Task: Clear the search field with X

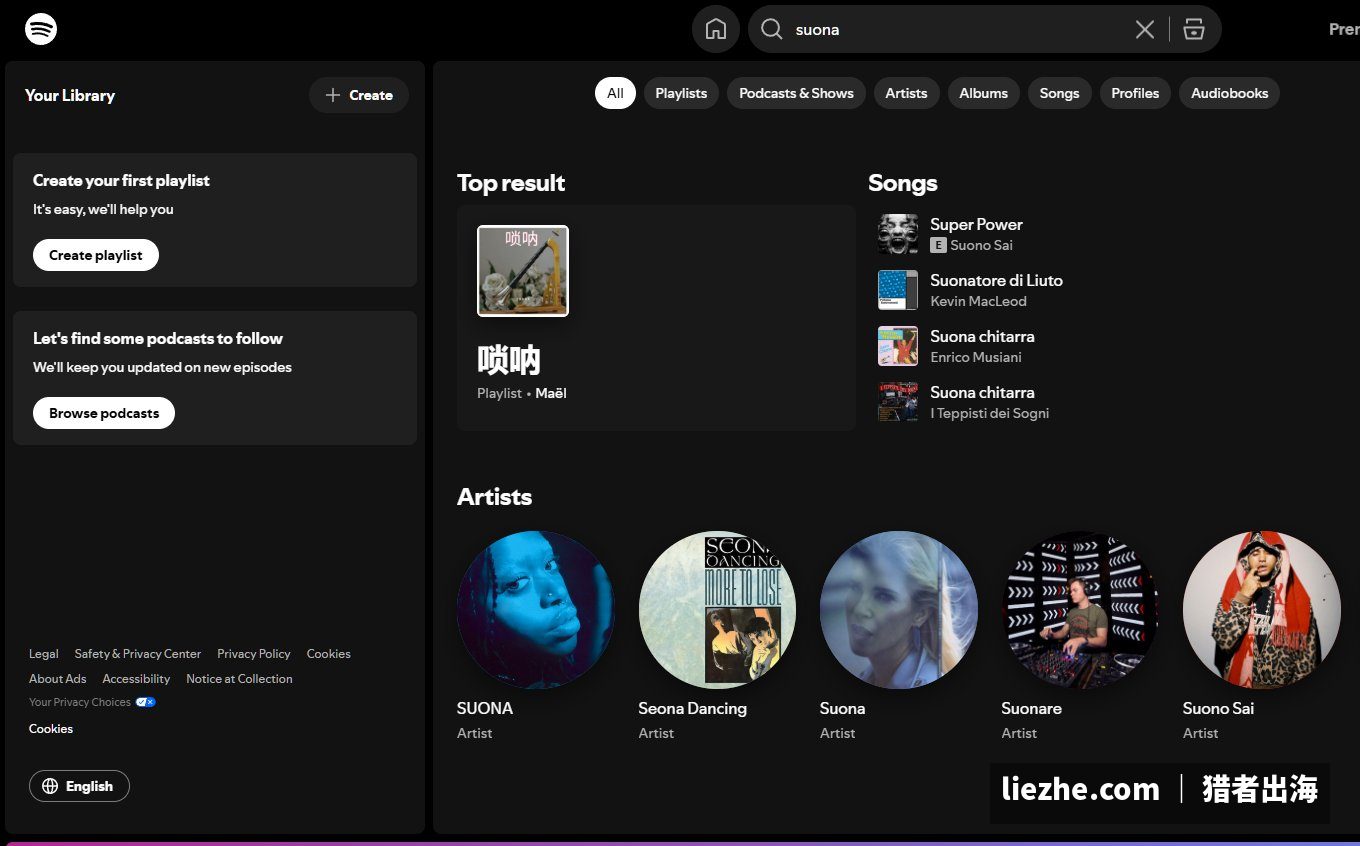Action: click(1145, 30)
